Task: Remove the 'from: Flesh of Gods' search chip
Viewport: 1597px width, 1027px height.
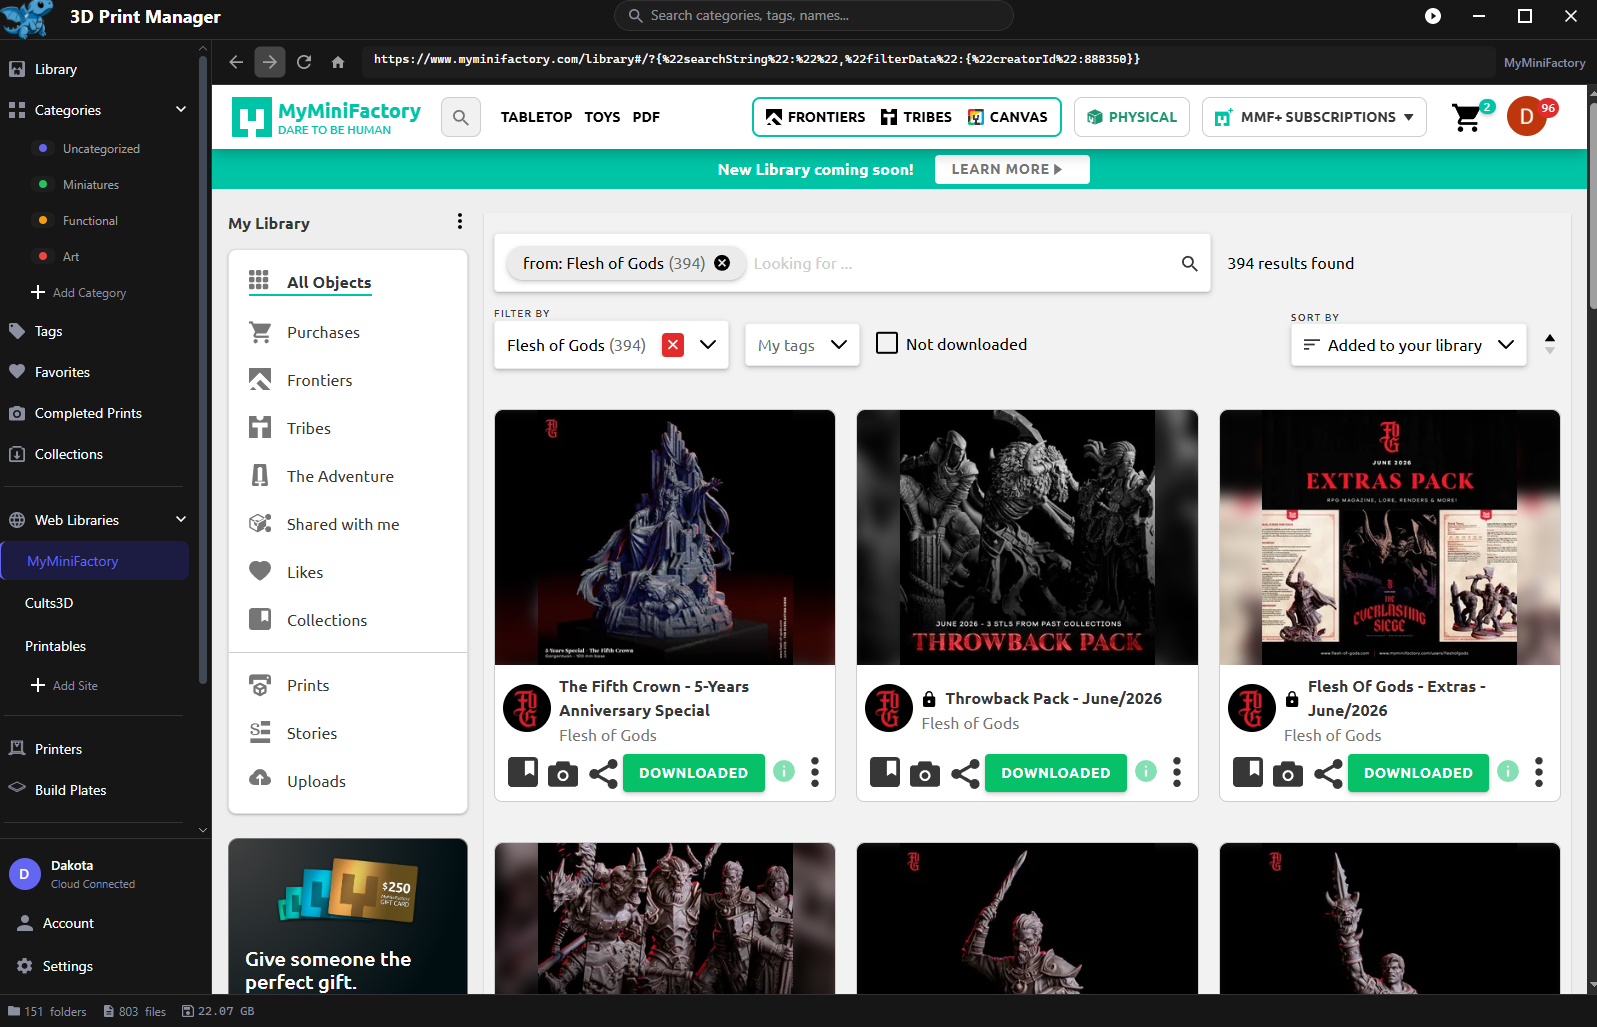Action: click(722, 263)
